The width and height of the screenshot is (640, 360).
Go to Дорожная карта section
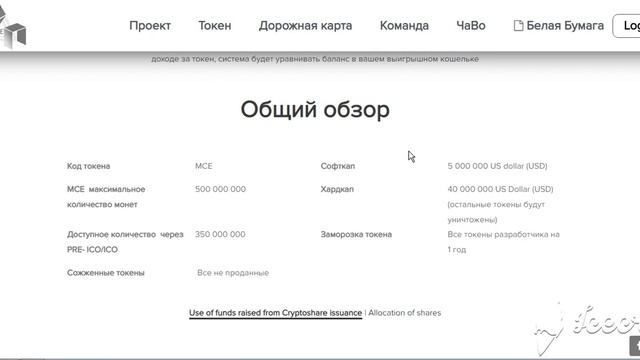(305, 26)
